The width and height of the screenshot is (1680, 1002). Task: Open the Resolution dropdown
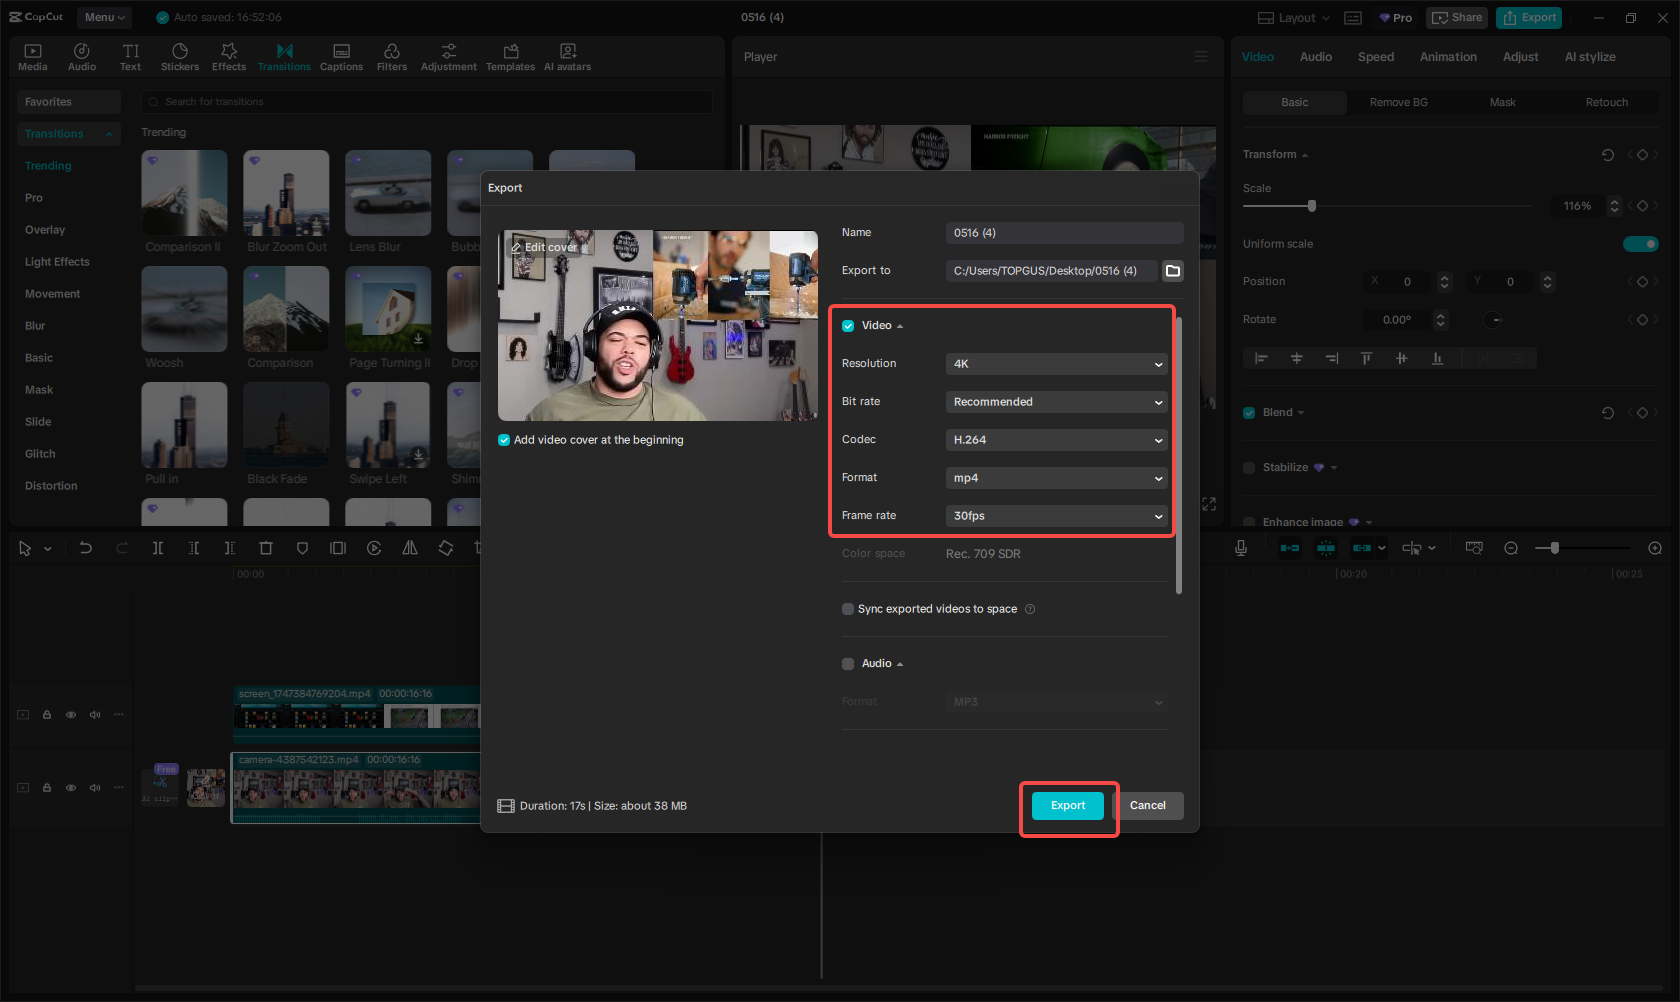(x=1055, y=363)
